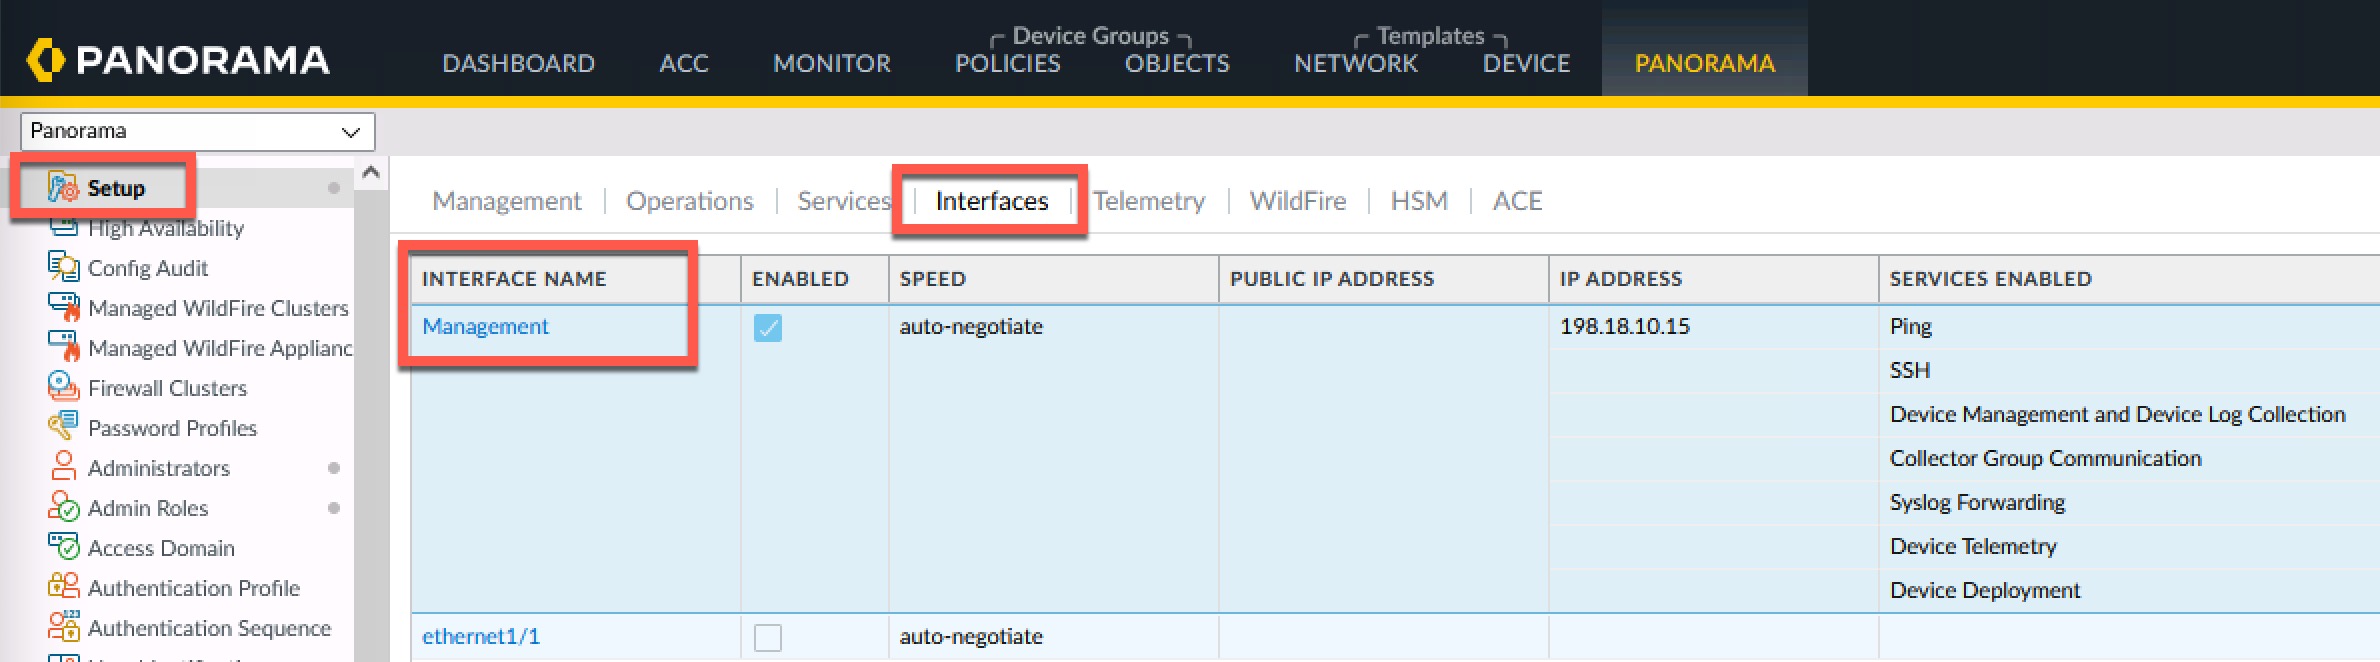The width and height of the screenshot is (2380, 662).
Task: Click the Authentication Profile icon
Action: coord(63,587)
